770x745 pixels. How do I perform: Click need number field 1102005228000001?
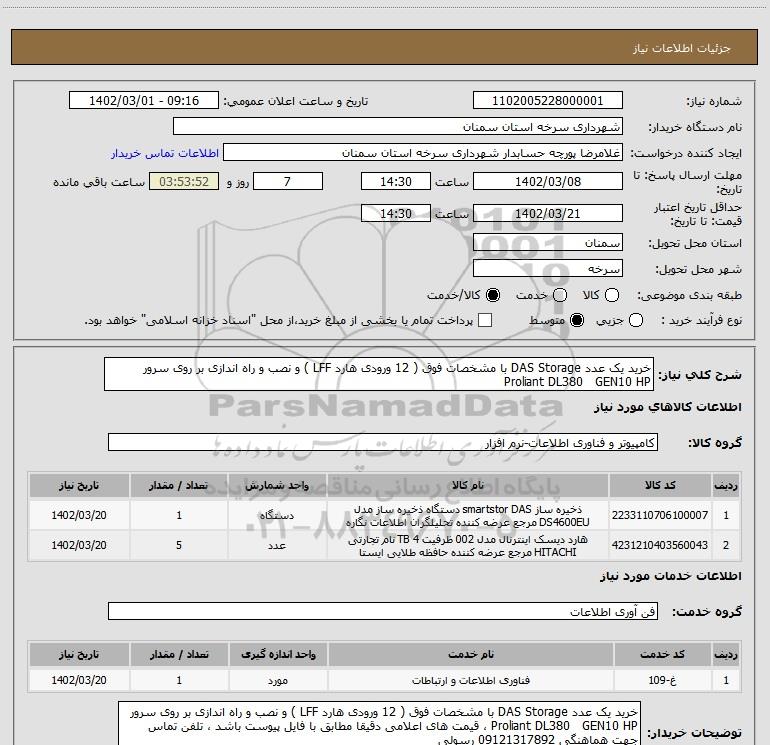pos(548,100)
